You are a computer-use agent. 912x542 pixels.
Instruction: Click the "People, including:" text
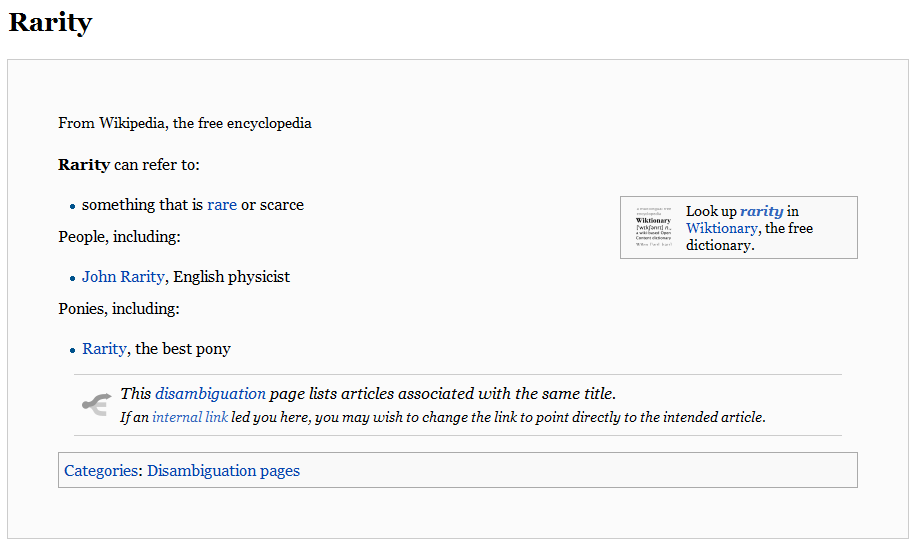click(x=119, y=237)
